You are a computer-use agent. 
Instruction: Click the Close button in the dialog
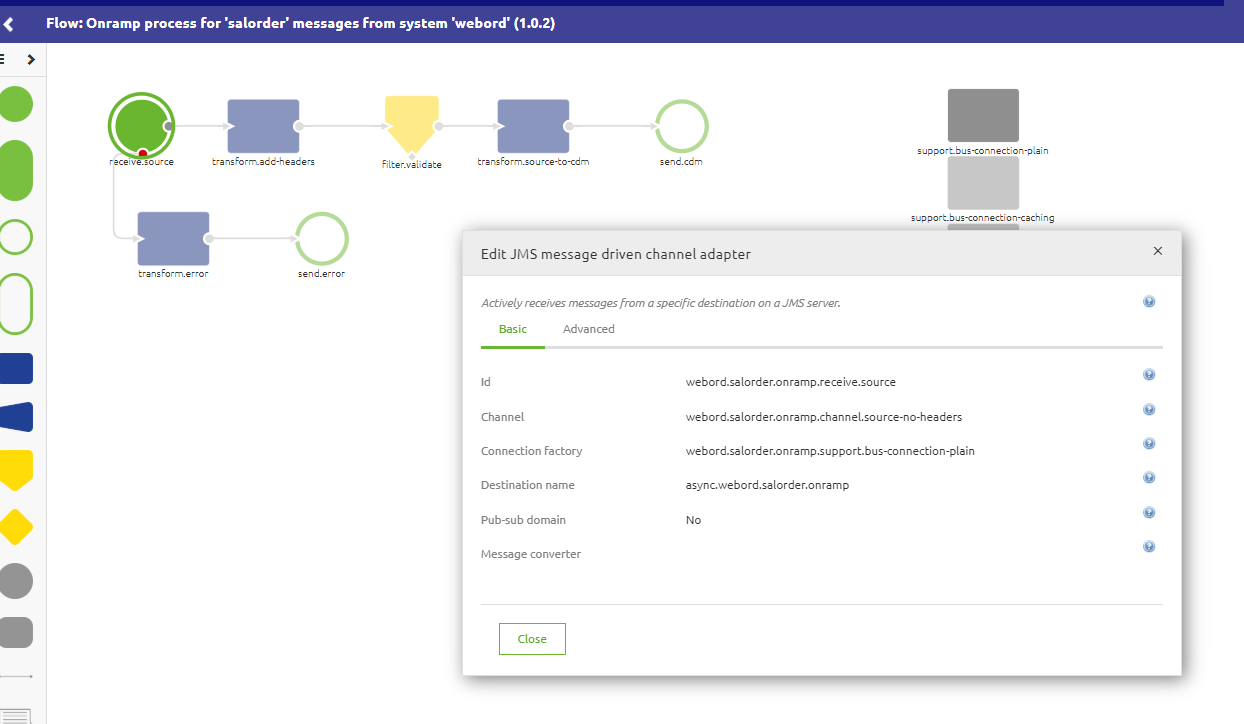[531, 638]
